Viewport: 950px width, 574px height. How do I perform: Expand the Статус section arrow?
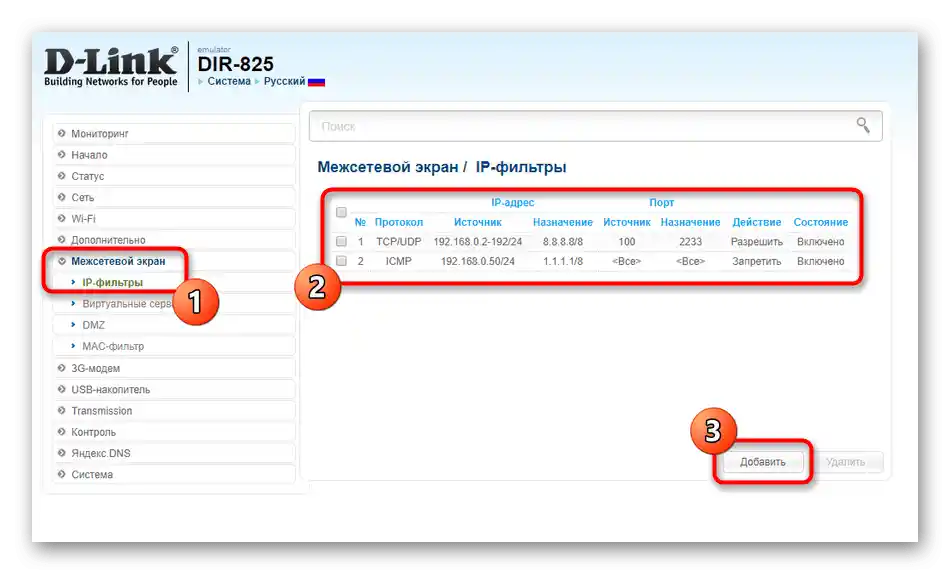coord(61,176)
